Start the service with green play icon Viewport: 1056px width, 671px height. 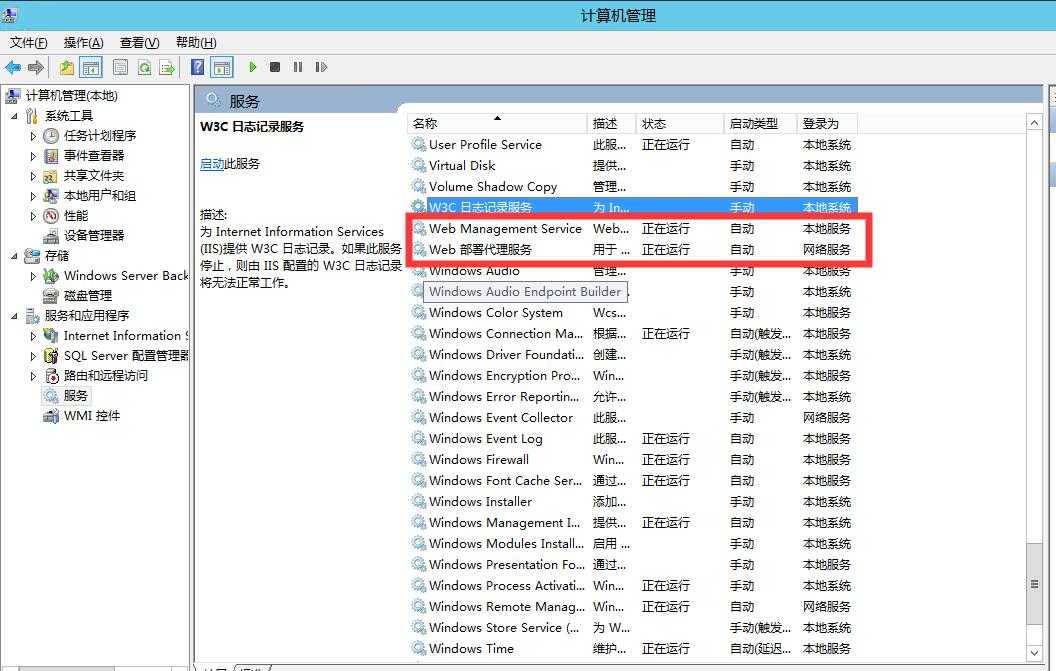tap(253, 67)
